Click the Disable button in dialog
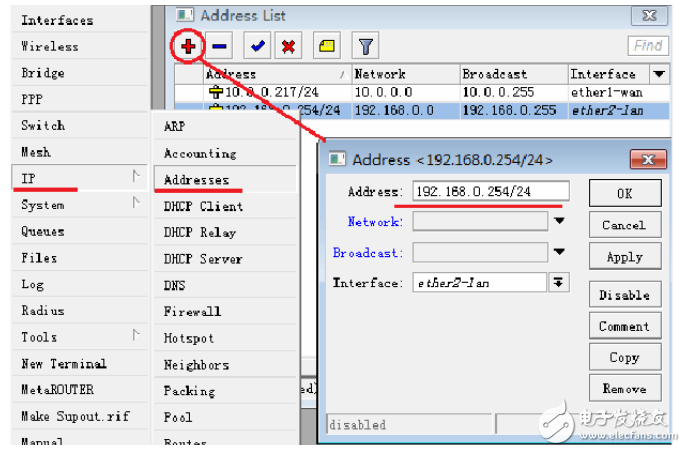This screenshot has height=452, width=686. [624, 295]
